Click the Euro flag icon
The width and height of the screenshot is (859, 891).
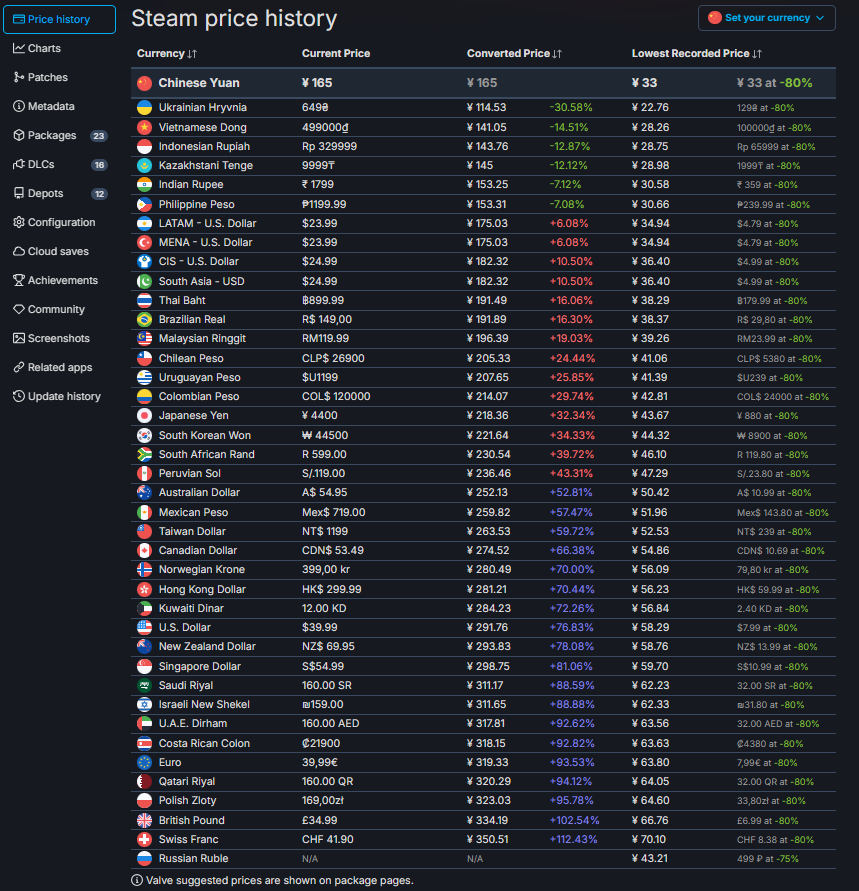pyautogui.click(x=144, y=762)
